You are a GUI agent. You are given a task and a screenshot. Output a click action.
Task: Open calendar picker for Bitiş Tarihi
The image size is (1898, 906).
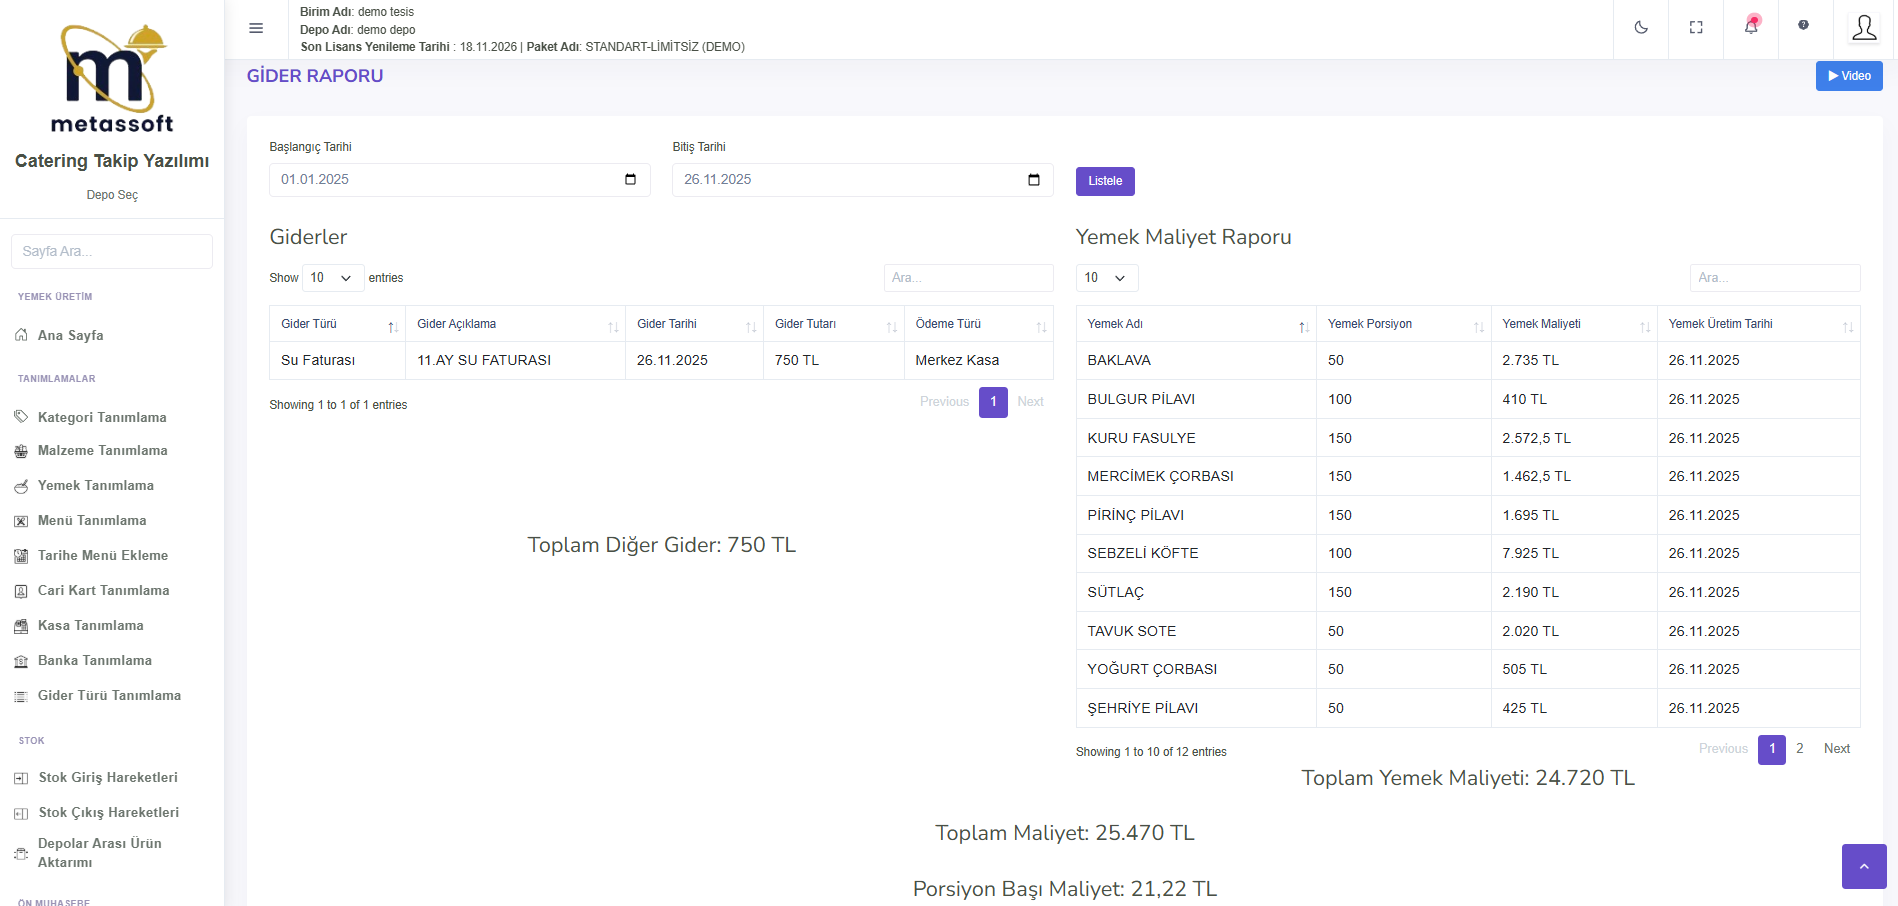[1033, 180]
